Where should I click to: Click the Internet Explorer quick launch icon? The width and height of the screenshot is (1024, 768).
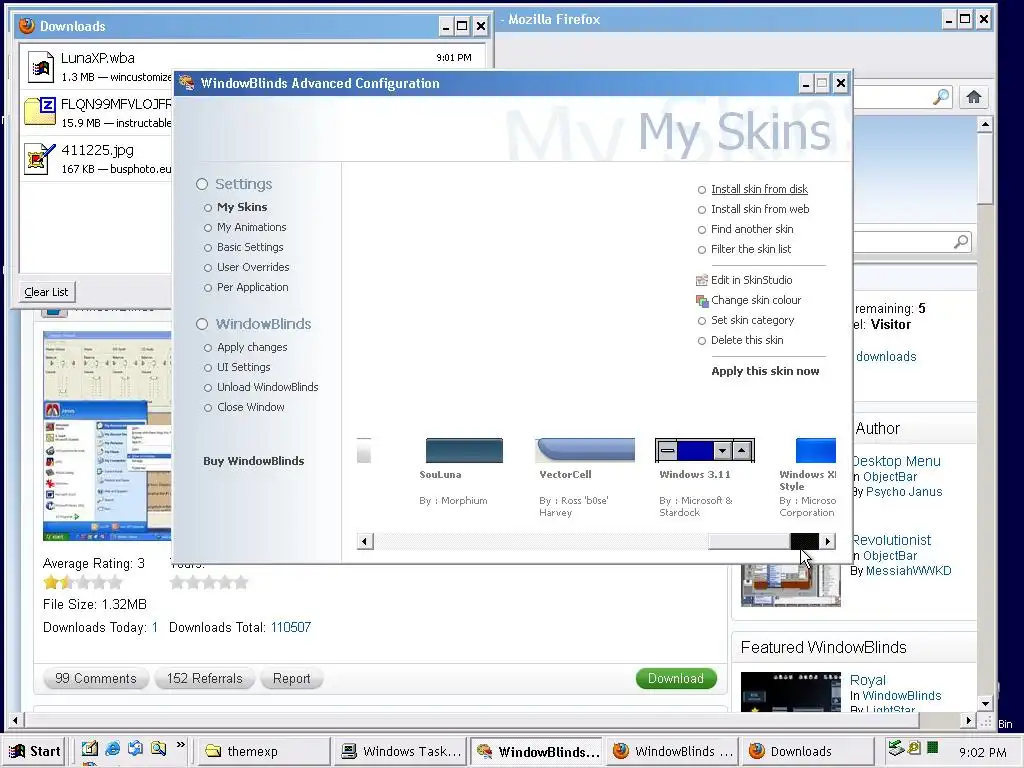click(x=112, y=748)
